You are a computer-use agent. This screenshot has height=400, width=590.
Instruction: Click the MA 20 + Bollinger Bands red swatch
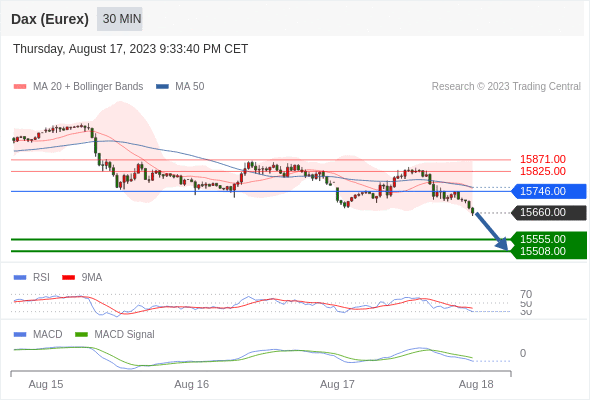point(20,87)
